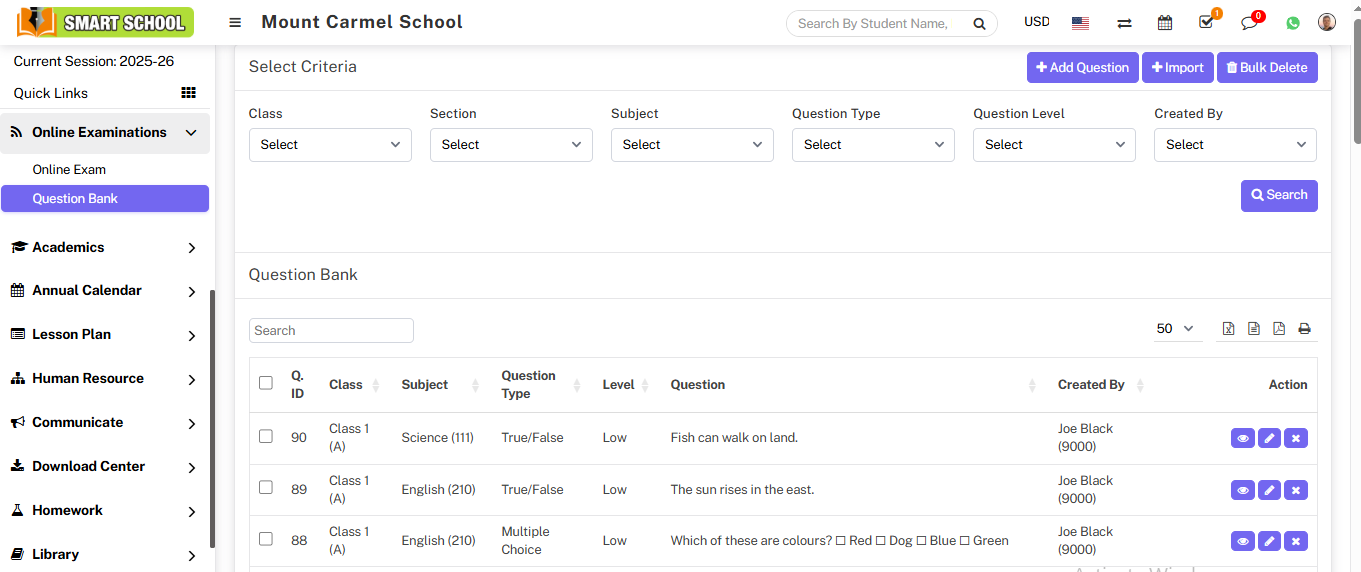Screen dimensions: 1361x572
Task: Delete question 88 using the X icon
Action: point(1296,541)
